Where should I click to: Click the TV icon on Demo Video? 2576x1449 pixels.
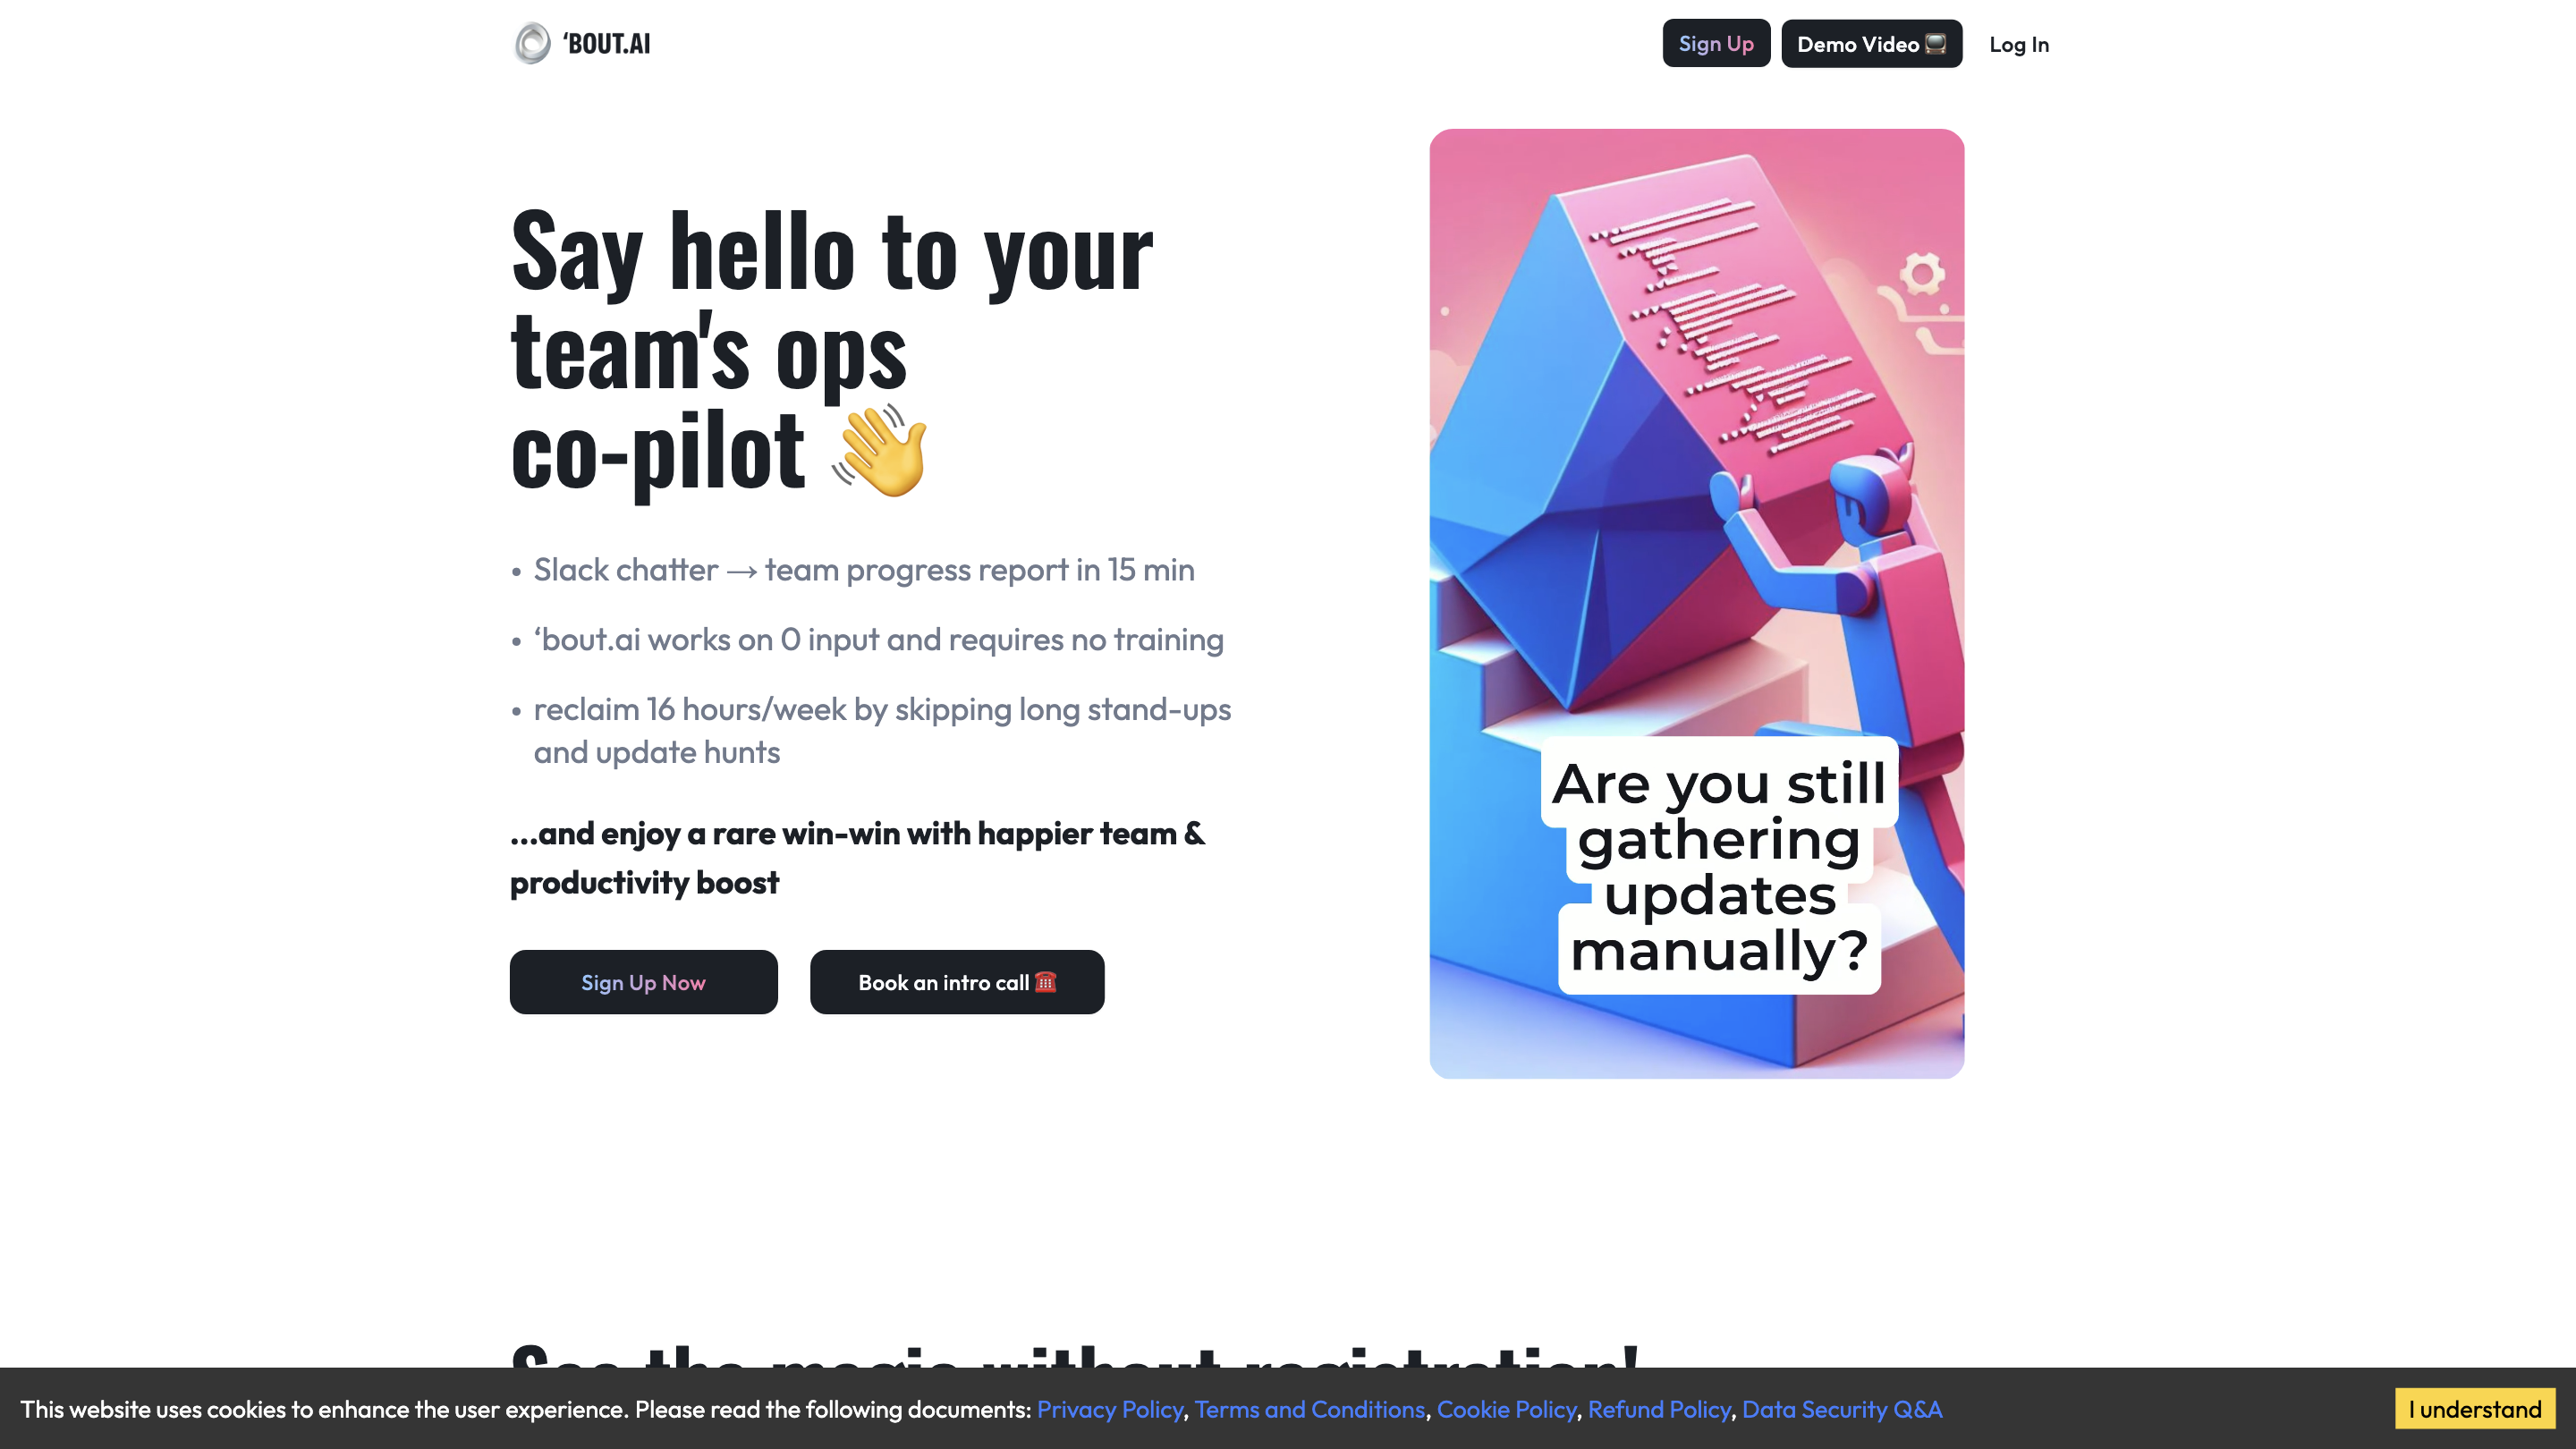(x=1936, y=44)
